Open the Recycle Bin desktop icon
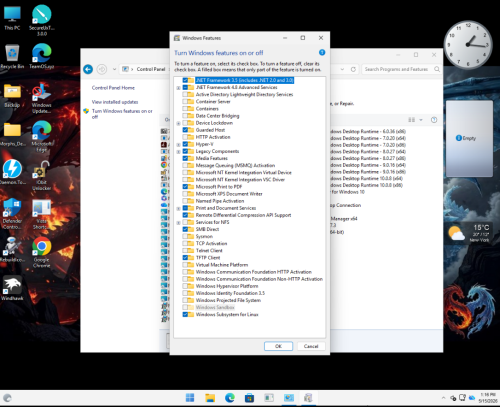Viewport: 500px width, 407px height. click(12, 57)
